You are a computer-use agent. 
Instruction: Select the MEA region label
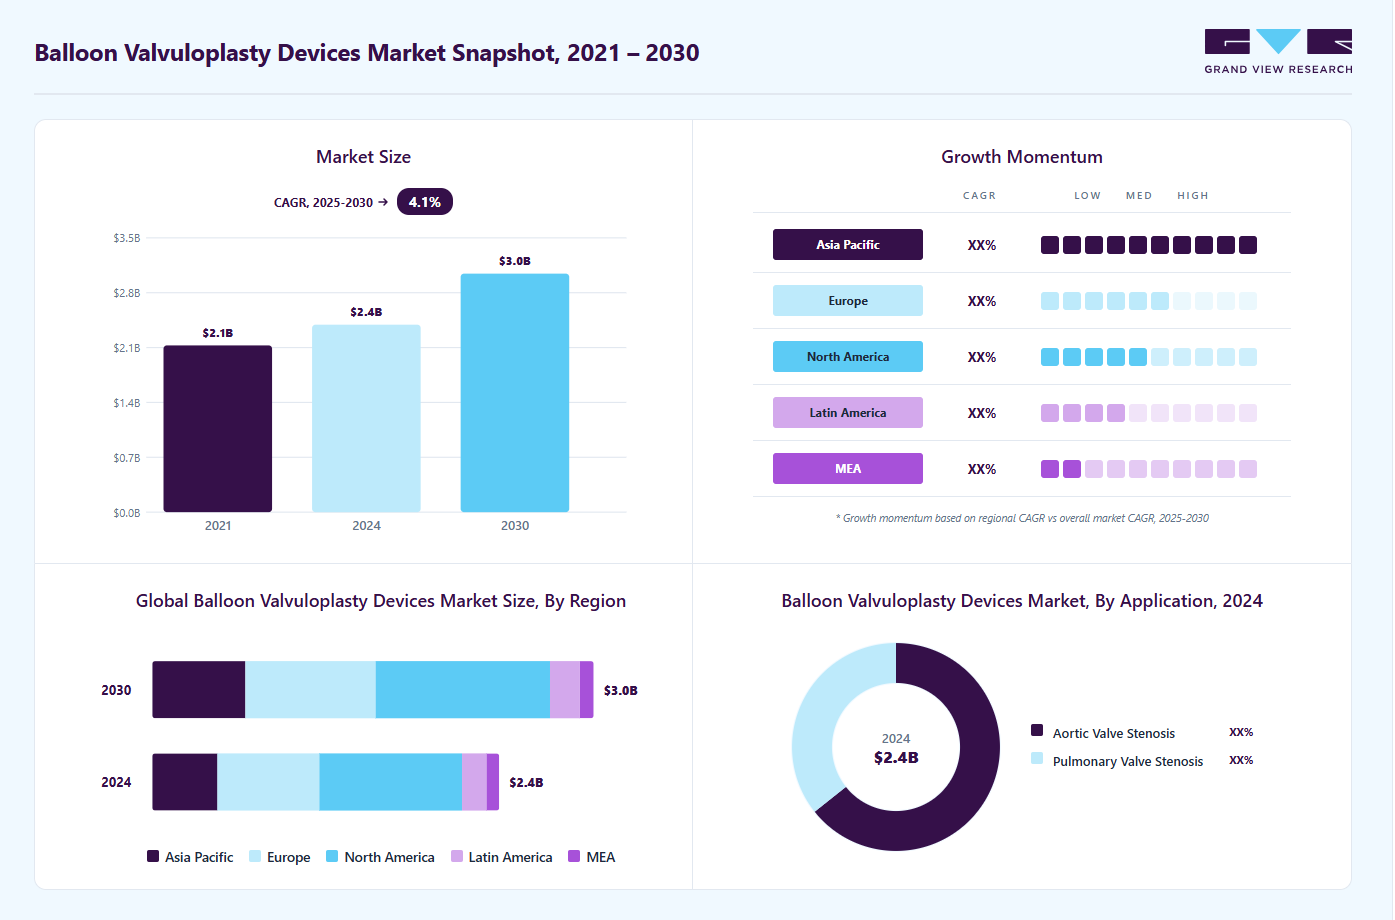tap(848, 469)
